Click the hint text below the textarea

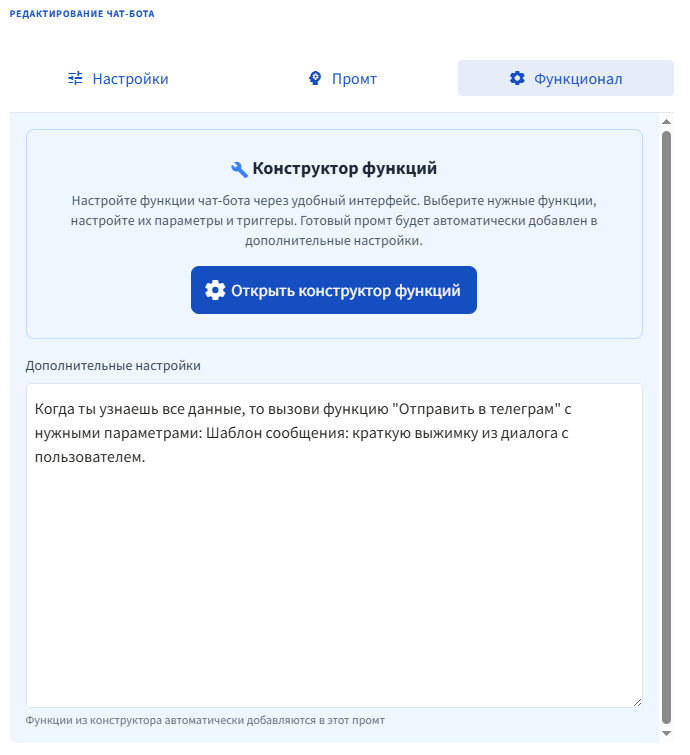click(x=205, y=720)
